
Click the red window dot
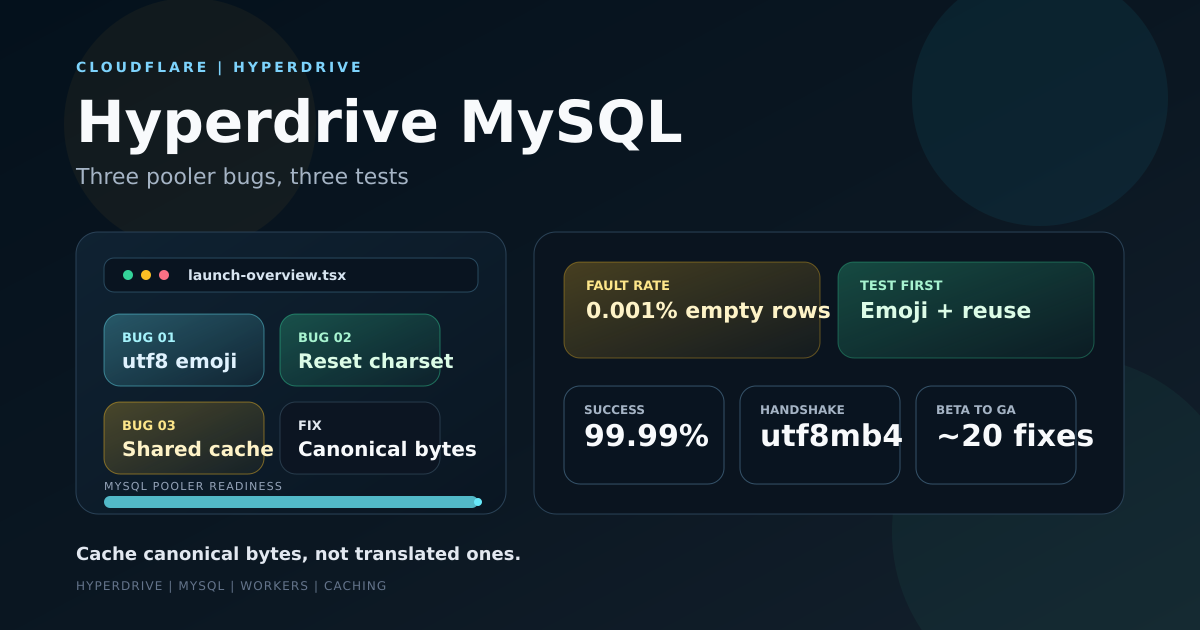pos(164,275)
